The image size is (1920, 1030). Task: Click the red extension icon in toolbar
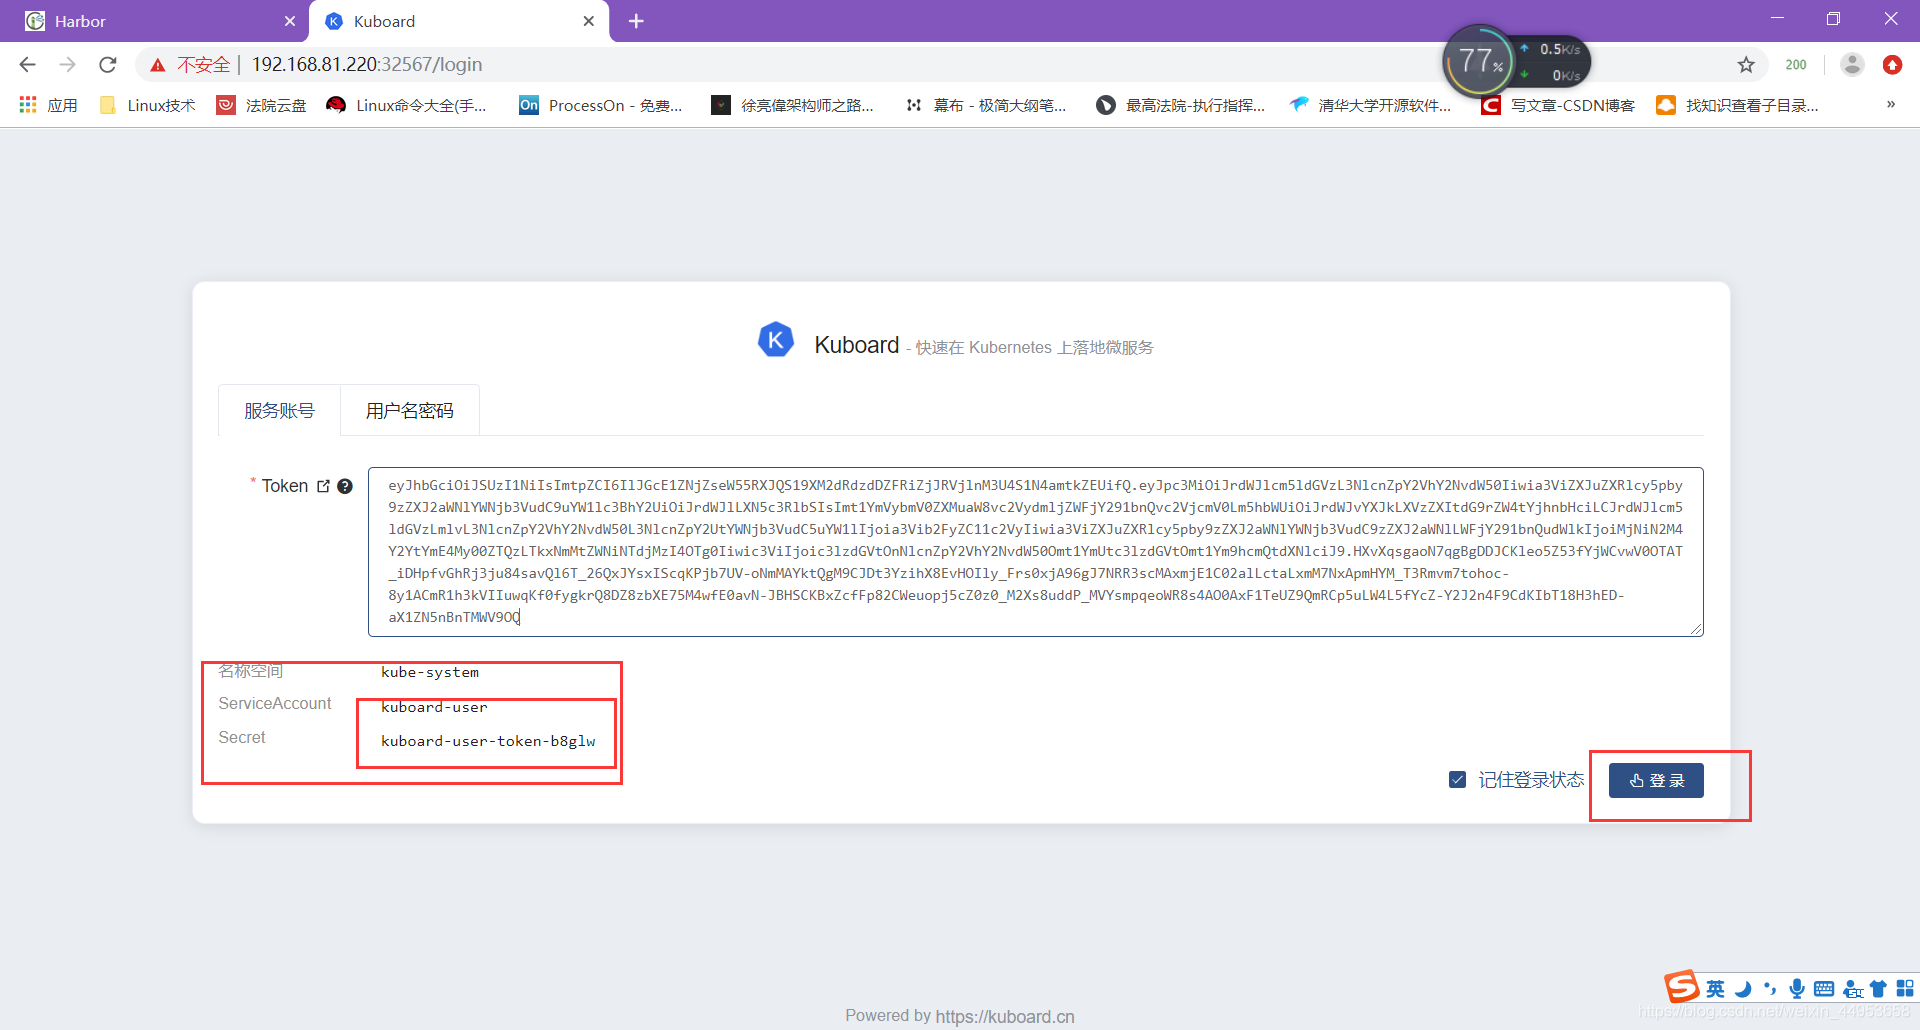pyautogui.click(x=1892, y=65)
